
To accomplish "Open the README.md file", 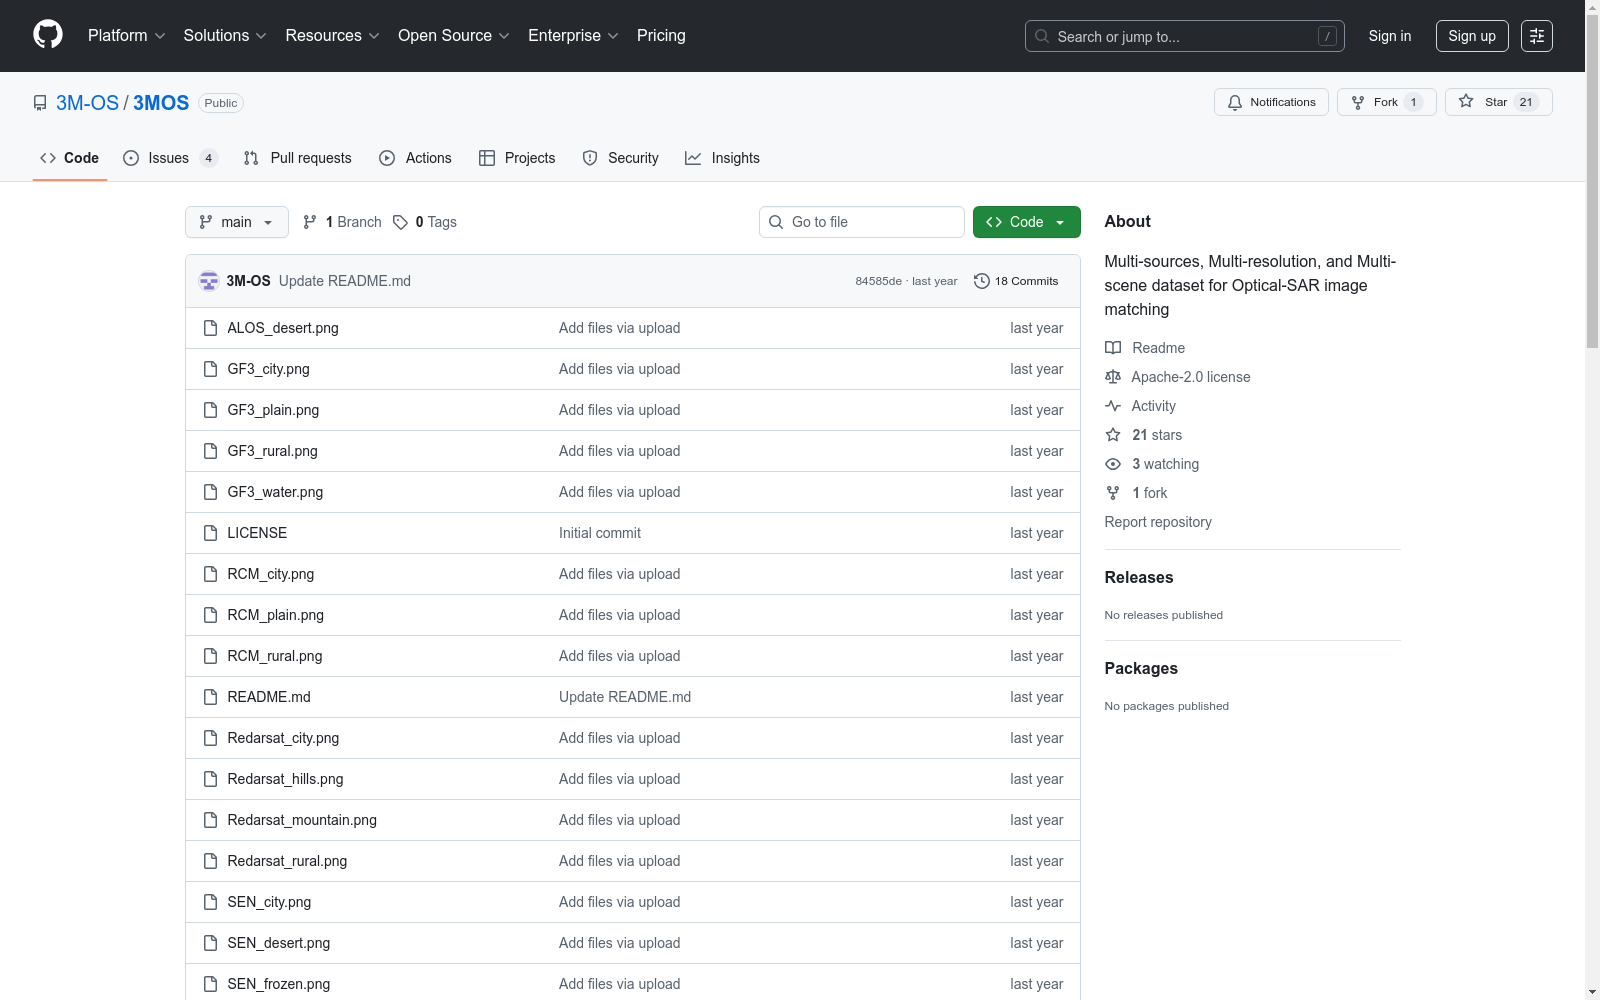I will coord(269,697).
